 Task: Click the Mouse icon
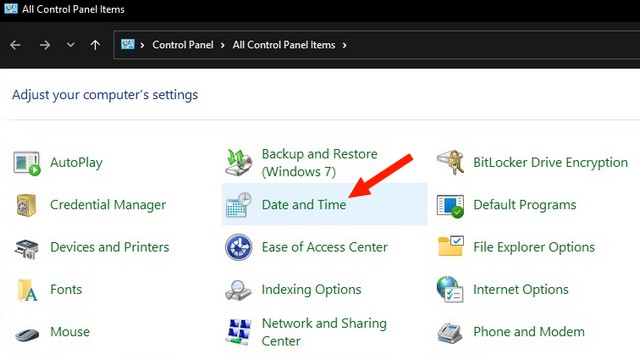click(27, 334)
